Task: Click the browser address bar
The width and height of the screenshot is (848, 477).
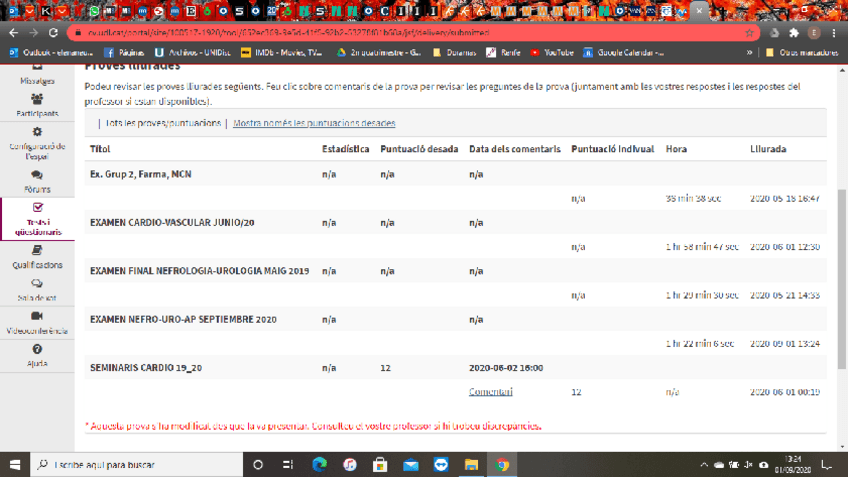Action: [x=400, y=32]
